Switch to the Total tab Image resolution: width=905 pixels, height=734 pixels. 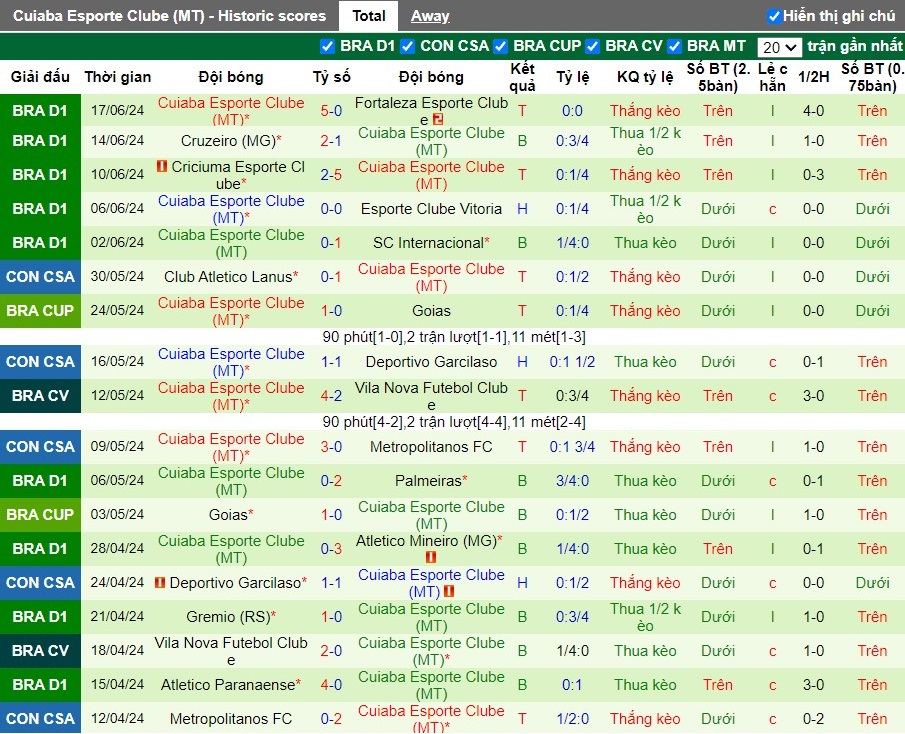click(369, 16)
